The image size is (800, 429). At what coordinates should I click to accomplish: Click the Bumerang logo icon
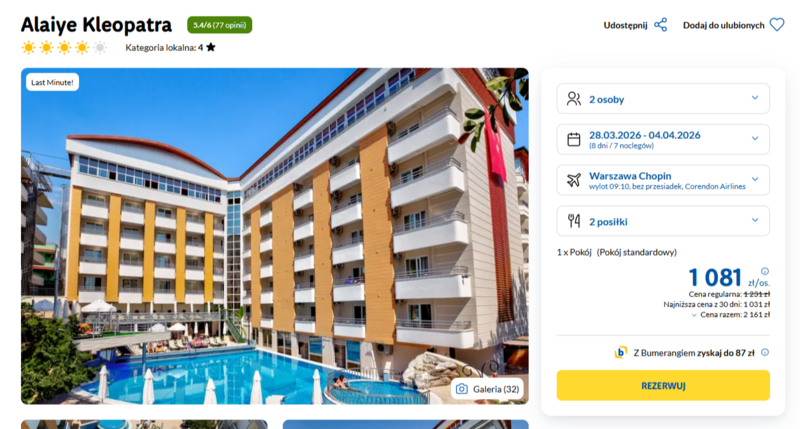click(x=620, y=352)
